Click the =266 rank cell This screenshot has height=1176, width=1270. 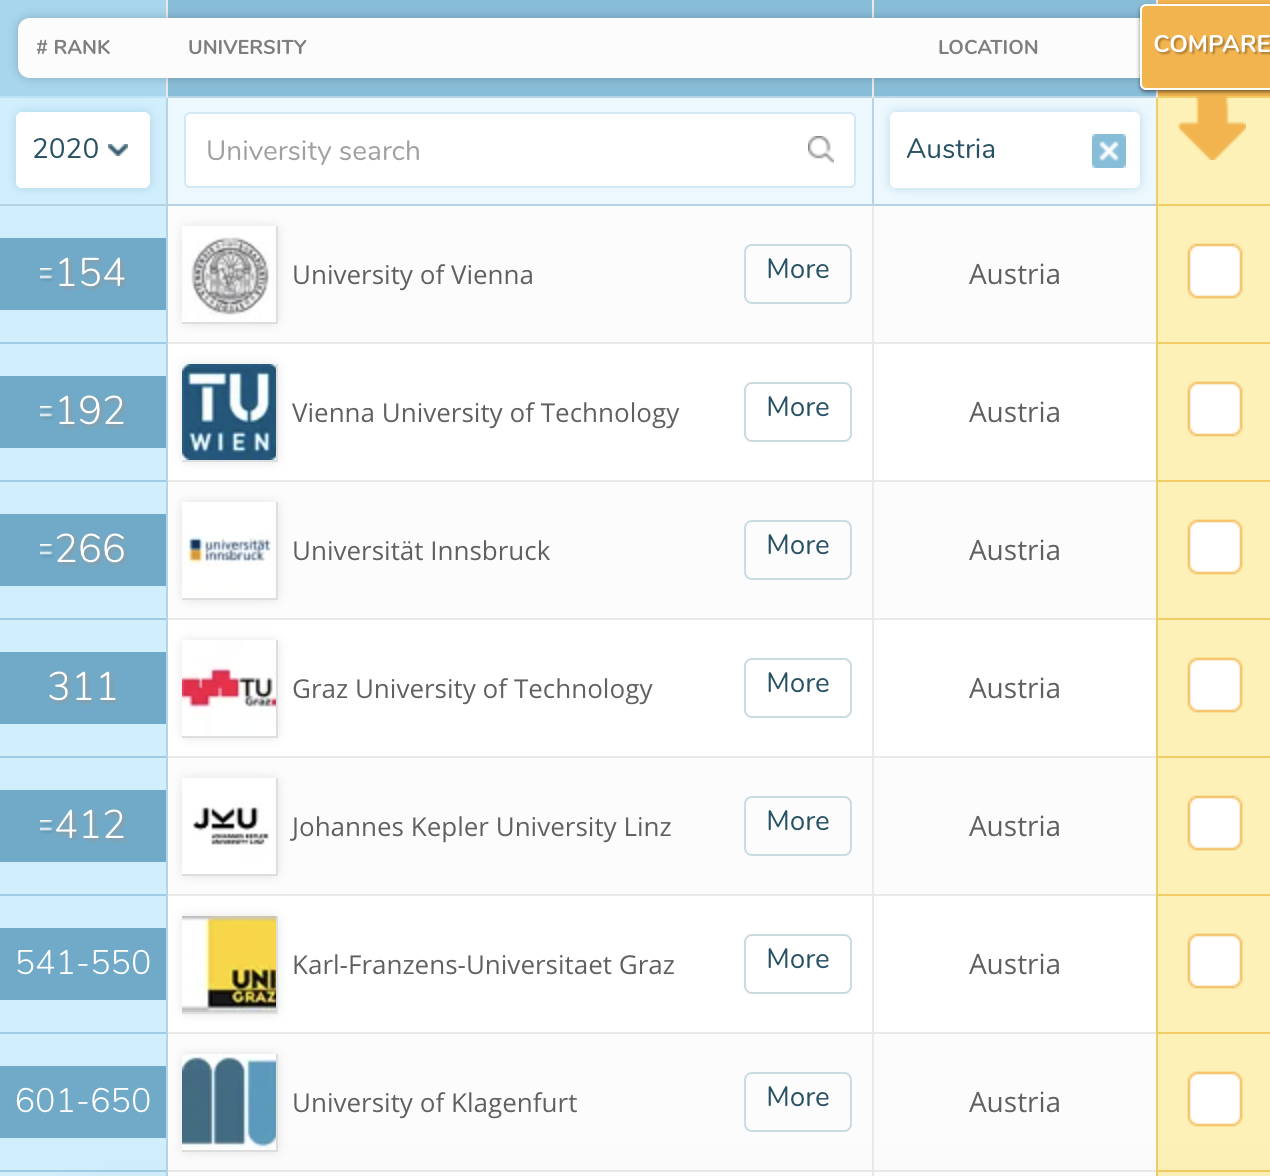click(x=83, y=549)
